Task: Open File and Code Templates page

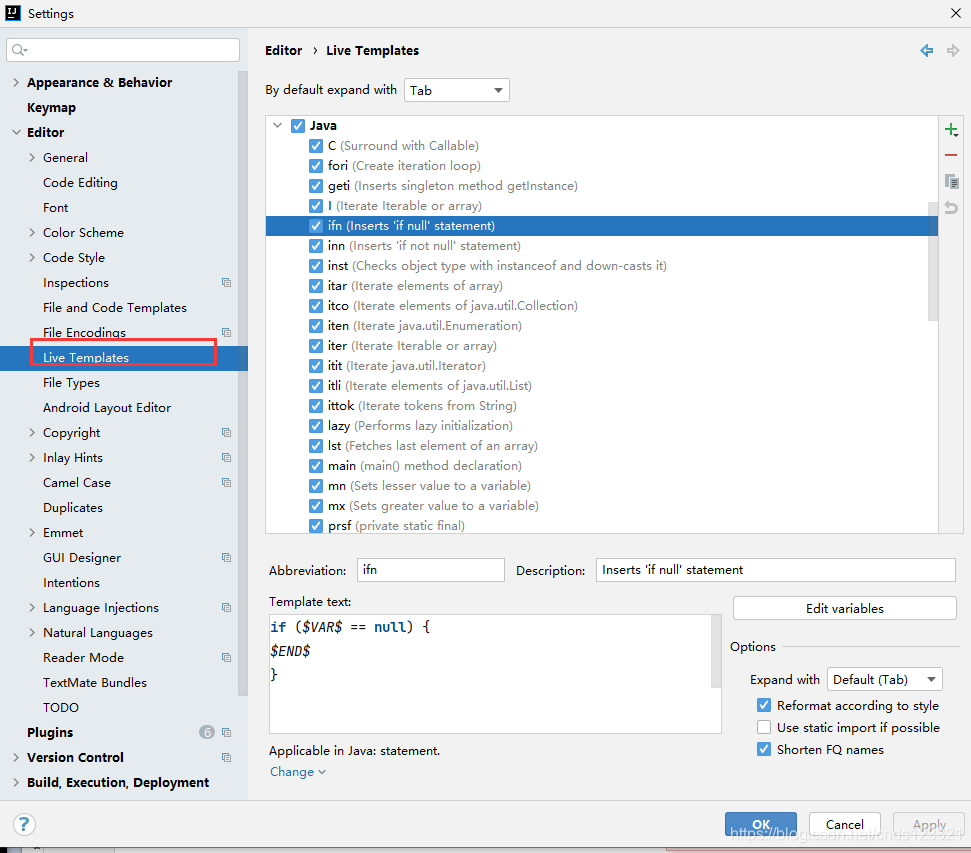Action: 115,308
